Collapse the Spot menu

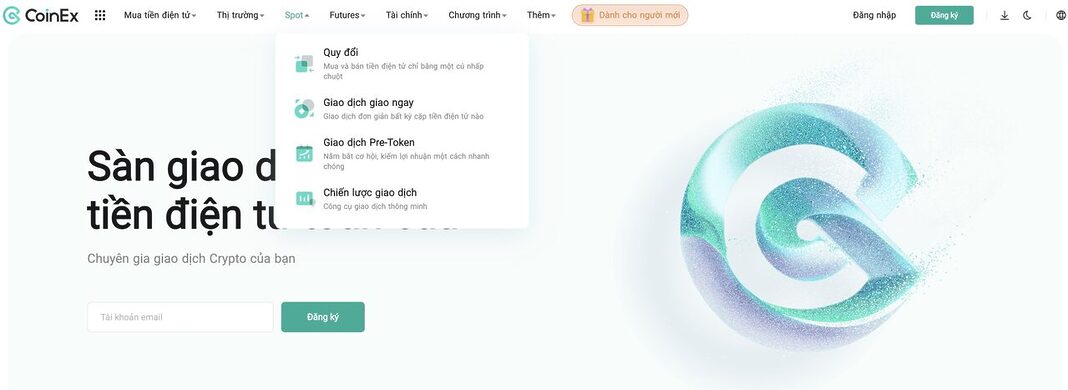click(x=296, y=15)
